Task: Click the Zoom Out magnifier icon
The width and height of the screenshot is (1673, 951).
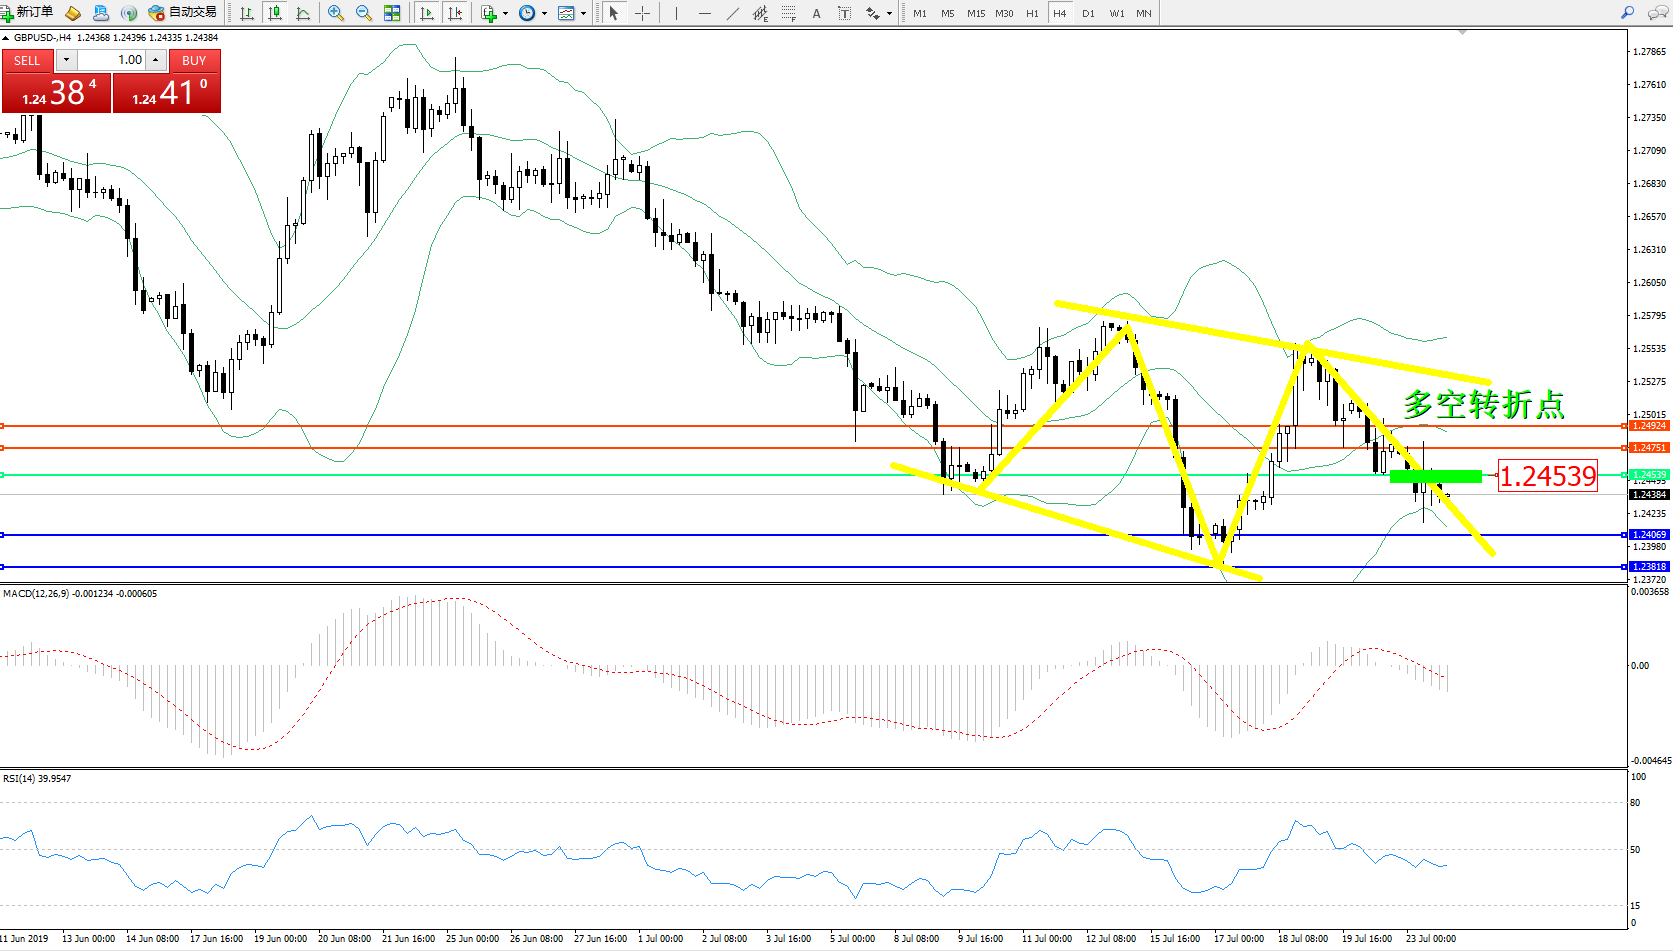Action: pos(364,13)
